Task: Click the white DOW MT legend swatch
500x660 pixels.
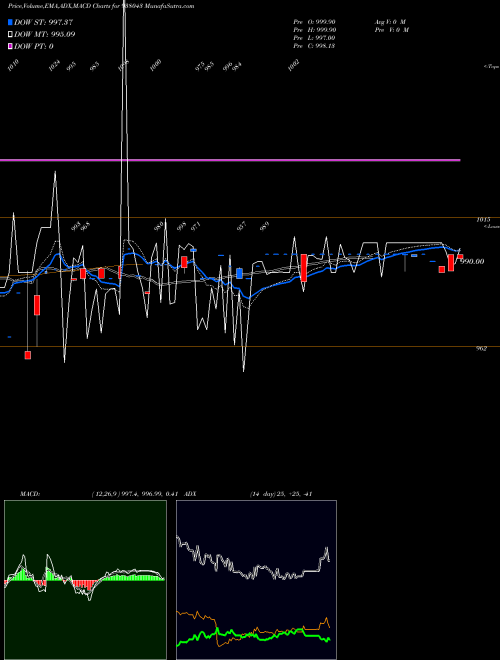Action: [11, 35]
